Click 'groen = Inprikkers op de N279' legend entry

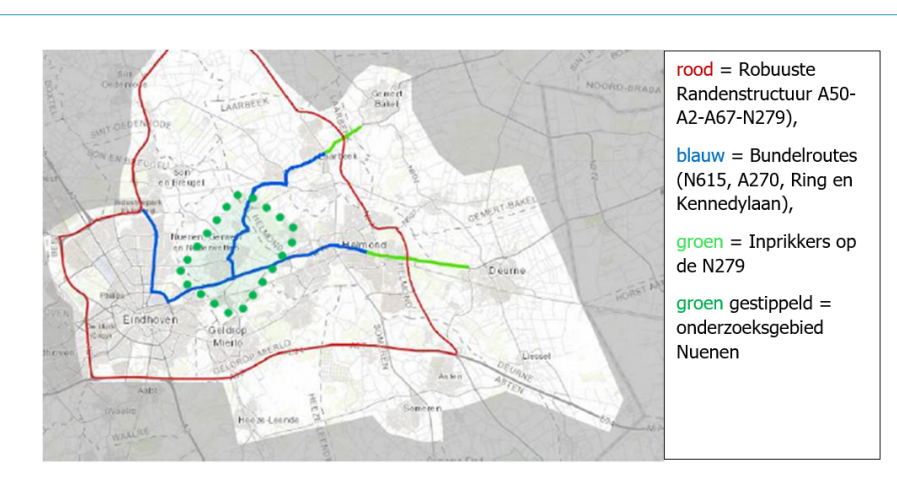click(766, 254)
